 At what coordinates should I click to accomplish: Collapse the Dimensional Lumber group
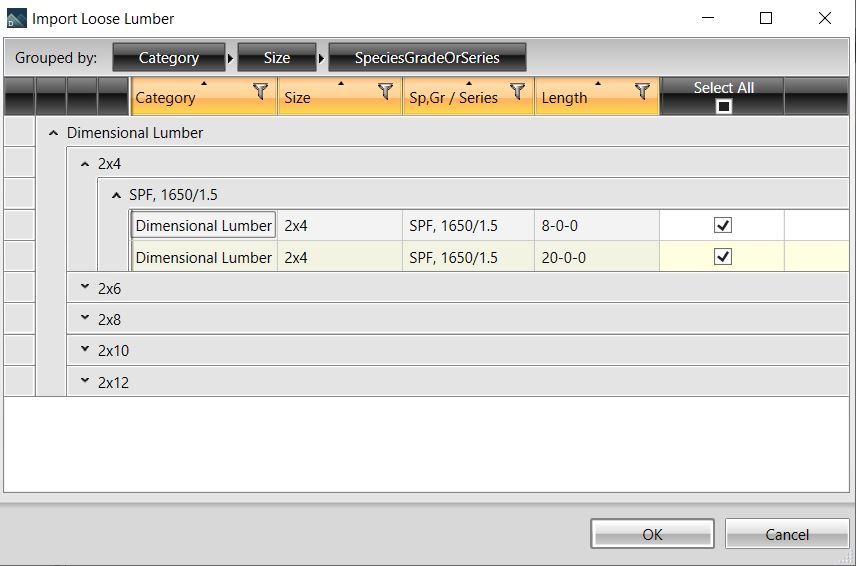(54, 133)
